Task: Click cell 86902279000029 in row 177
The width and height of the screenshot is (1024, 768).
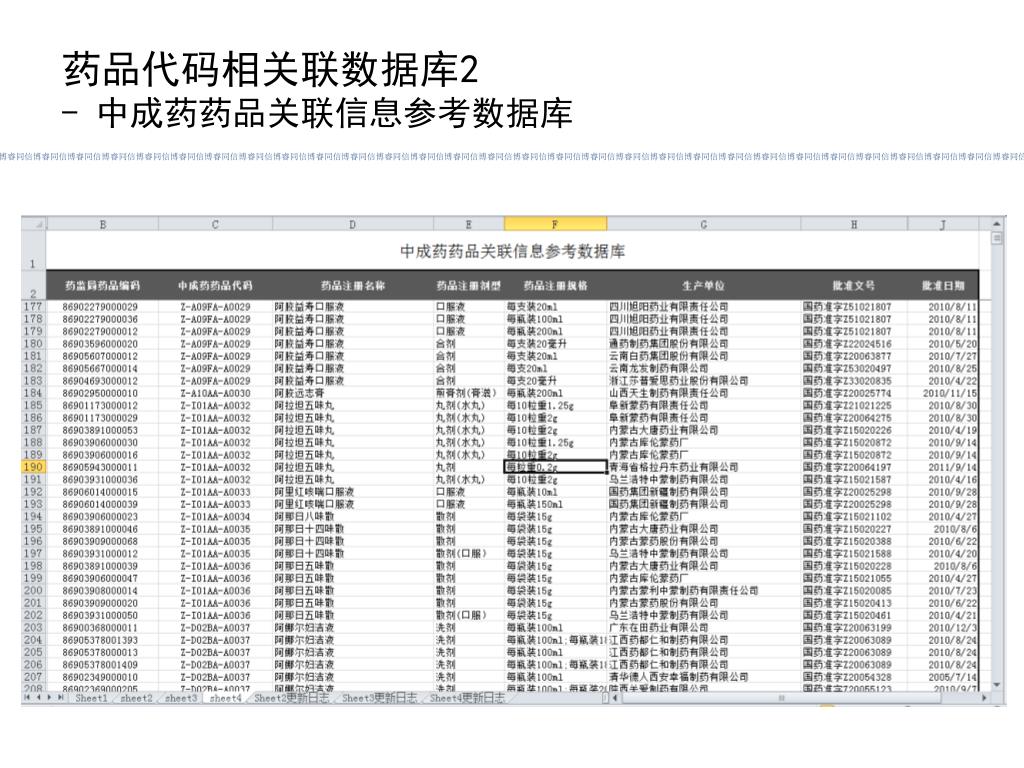Action: tap(101, 306)
